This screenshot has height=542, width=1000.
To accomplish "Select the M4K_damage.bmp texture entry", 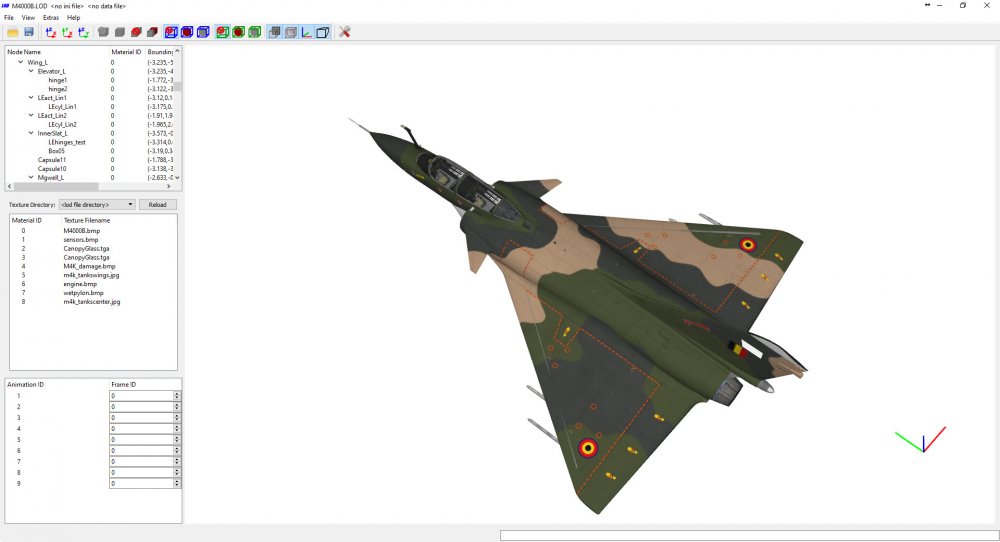I will point(89,267).
